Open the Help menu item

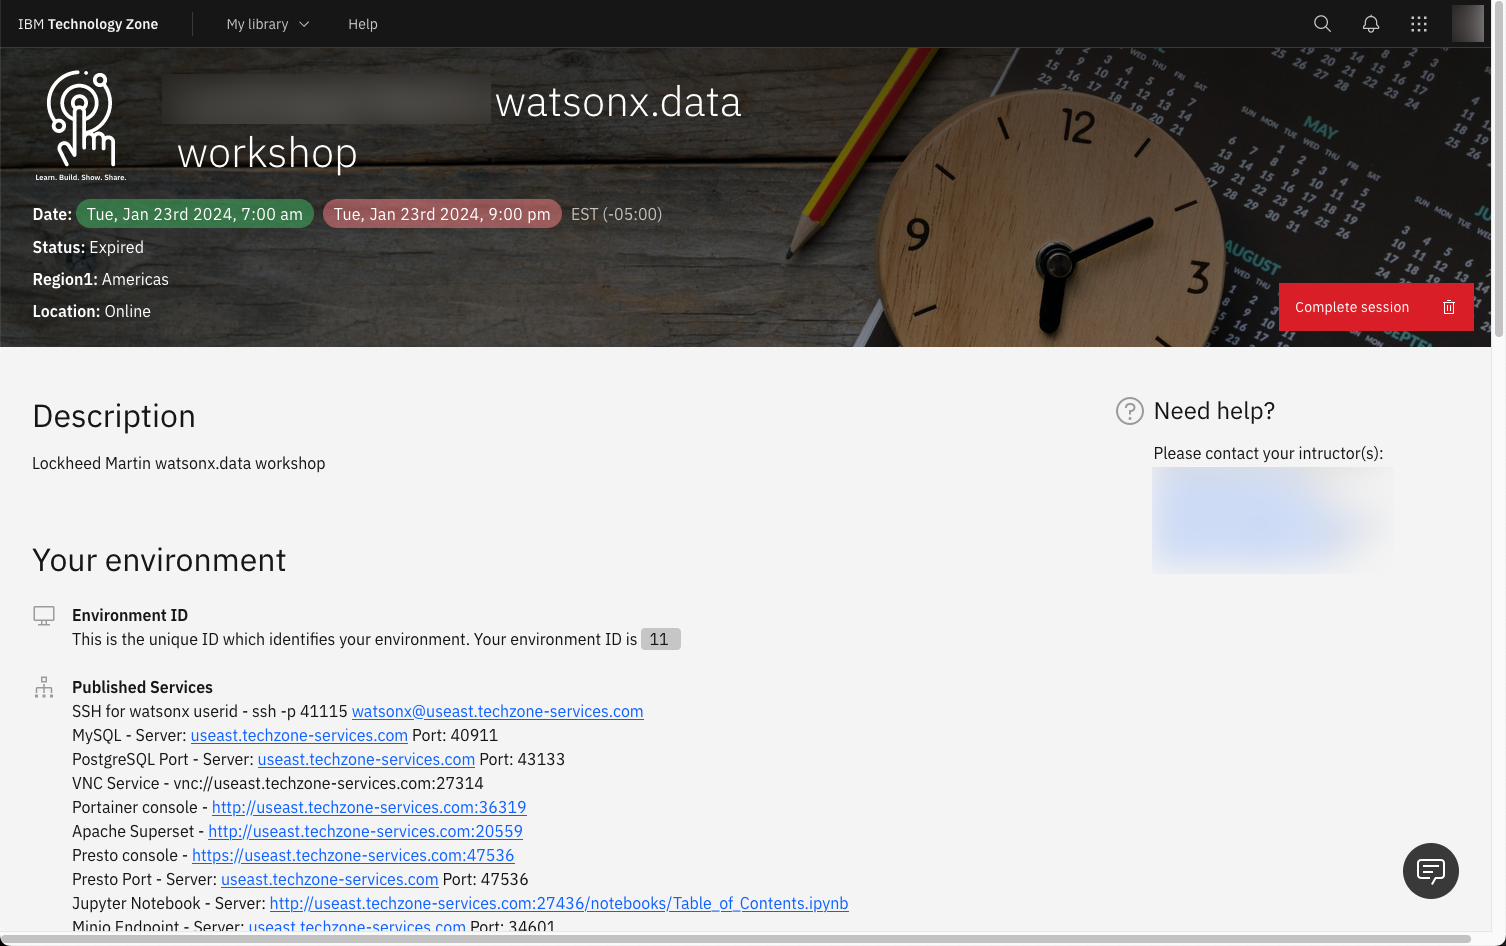[x=363, y=24]
